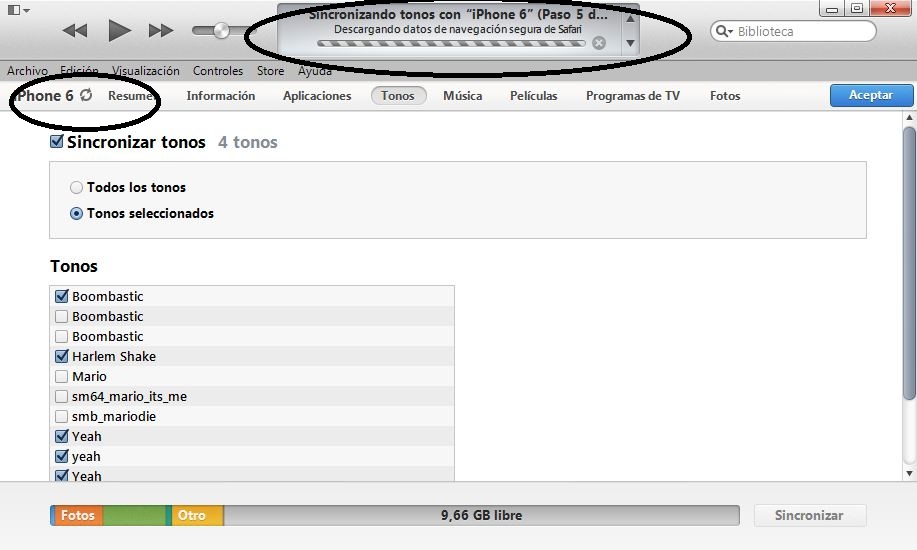This screenshot has width=917, height=550.
Task: Click the 9,66 GB libre capacity bar
Action: 481,515
